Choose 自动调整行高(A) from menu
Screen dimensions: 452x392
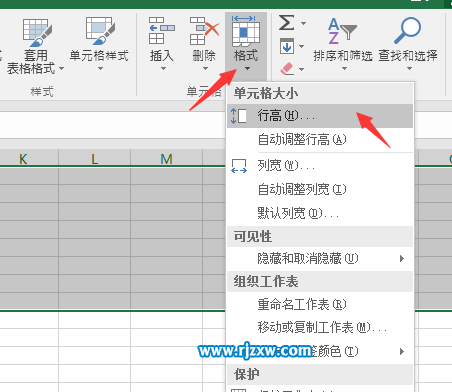(320, 139)
